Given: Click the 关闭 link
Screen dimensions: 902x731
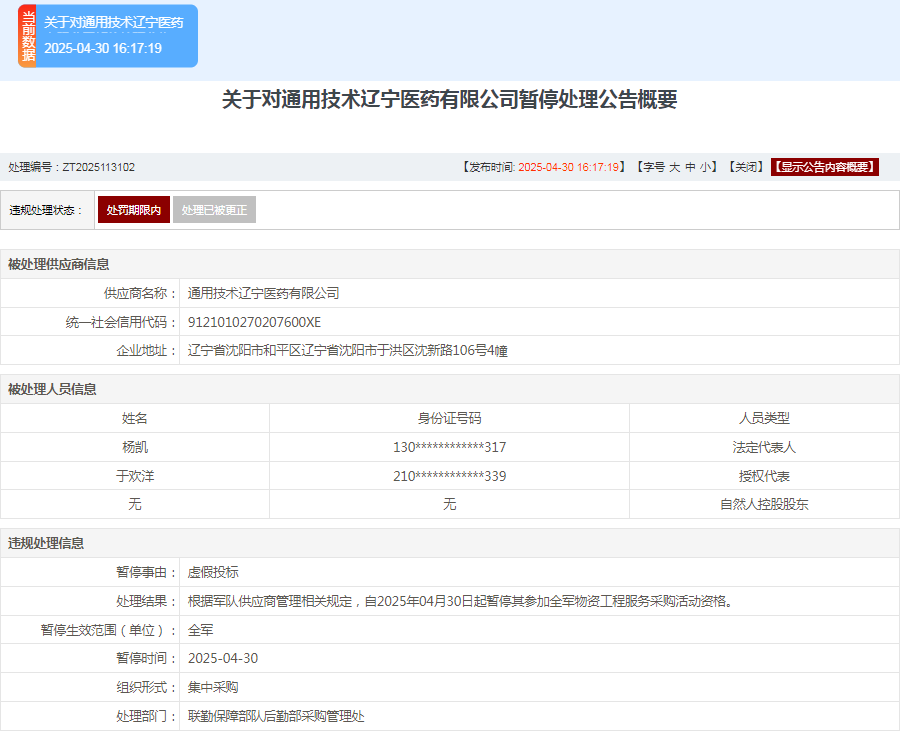Looking at the screenshot, I should [x=746, y=167].
